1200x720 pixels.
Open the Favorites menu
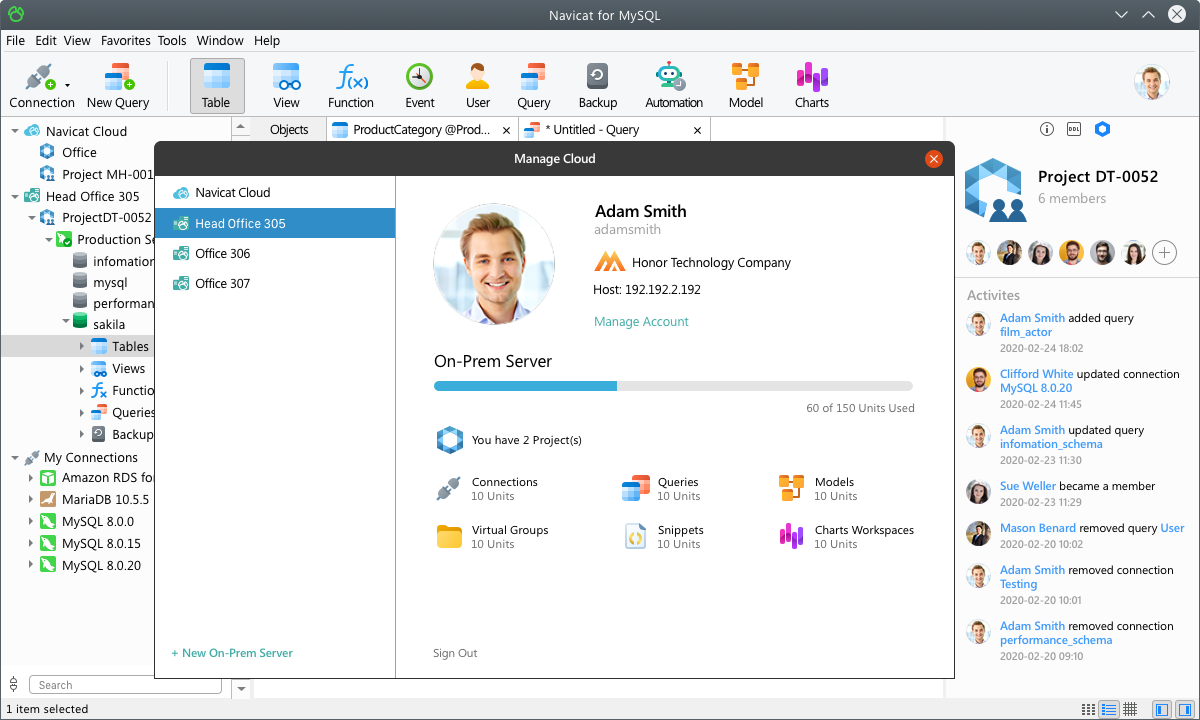[126, 41]
